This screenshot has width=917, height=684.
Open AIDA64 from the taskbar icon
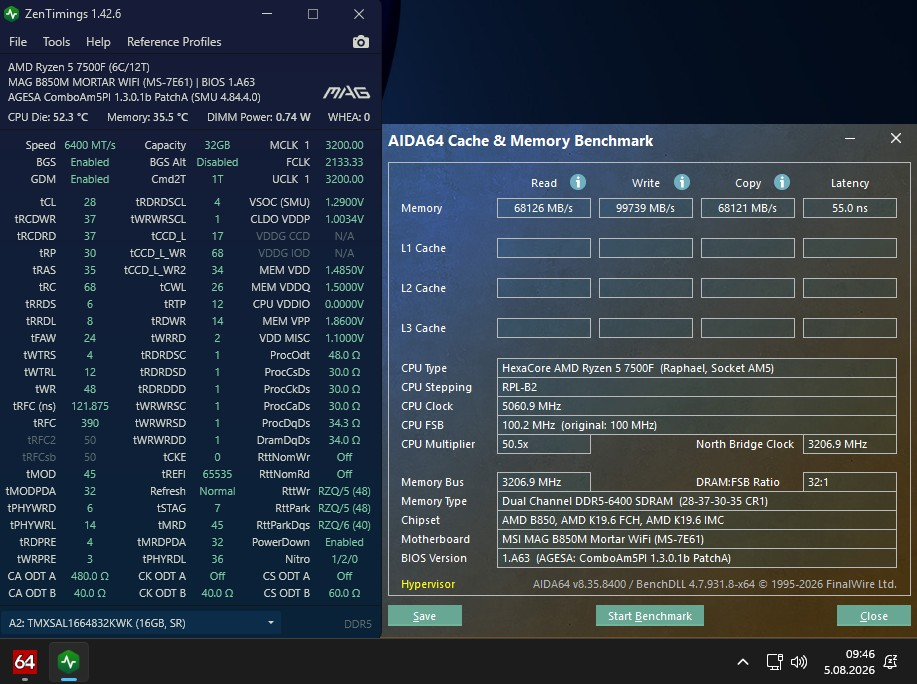point(25,662)
